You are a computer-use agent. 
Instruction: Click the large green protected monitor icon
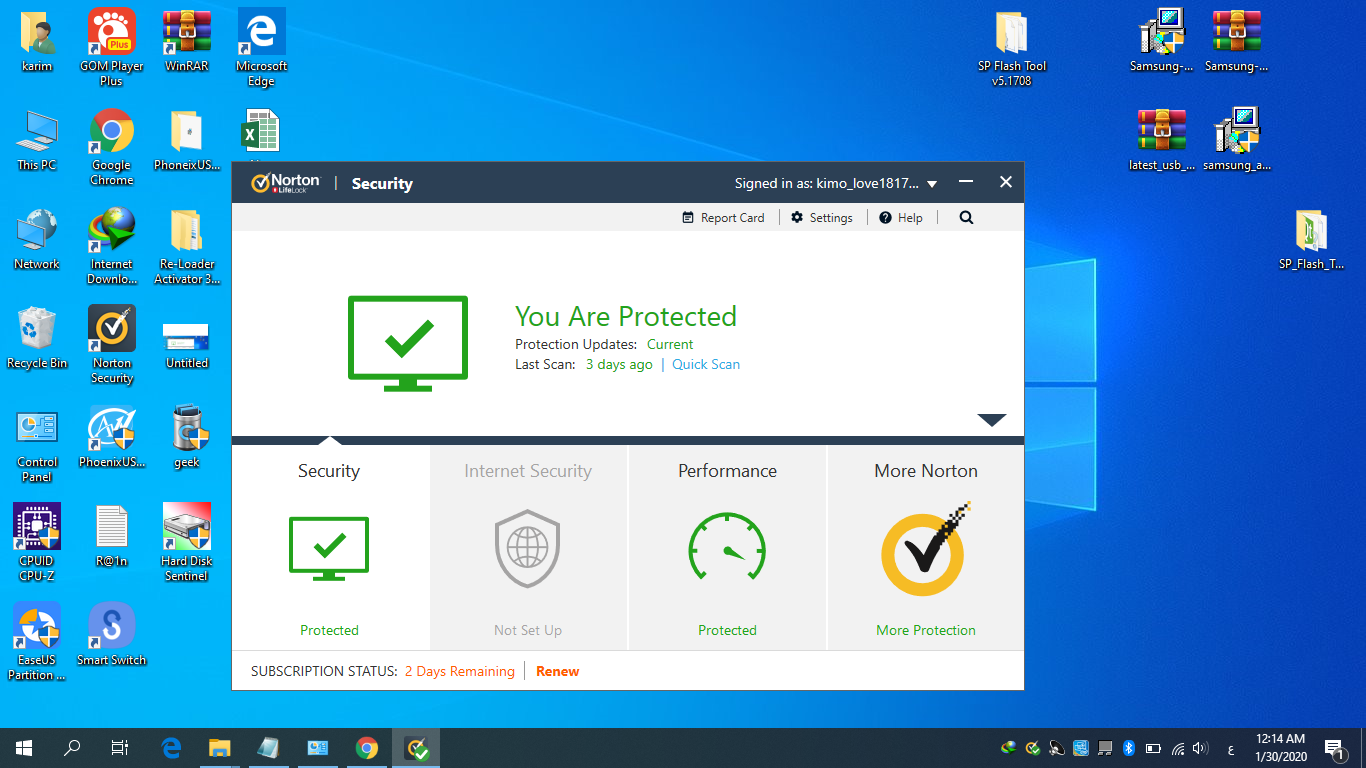point(407,344)
